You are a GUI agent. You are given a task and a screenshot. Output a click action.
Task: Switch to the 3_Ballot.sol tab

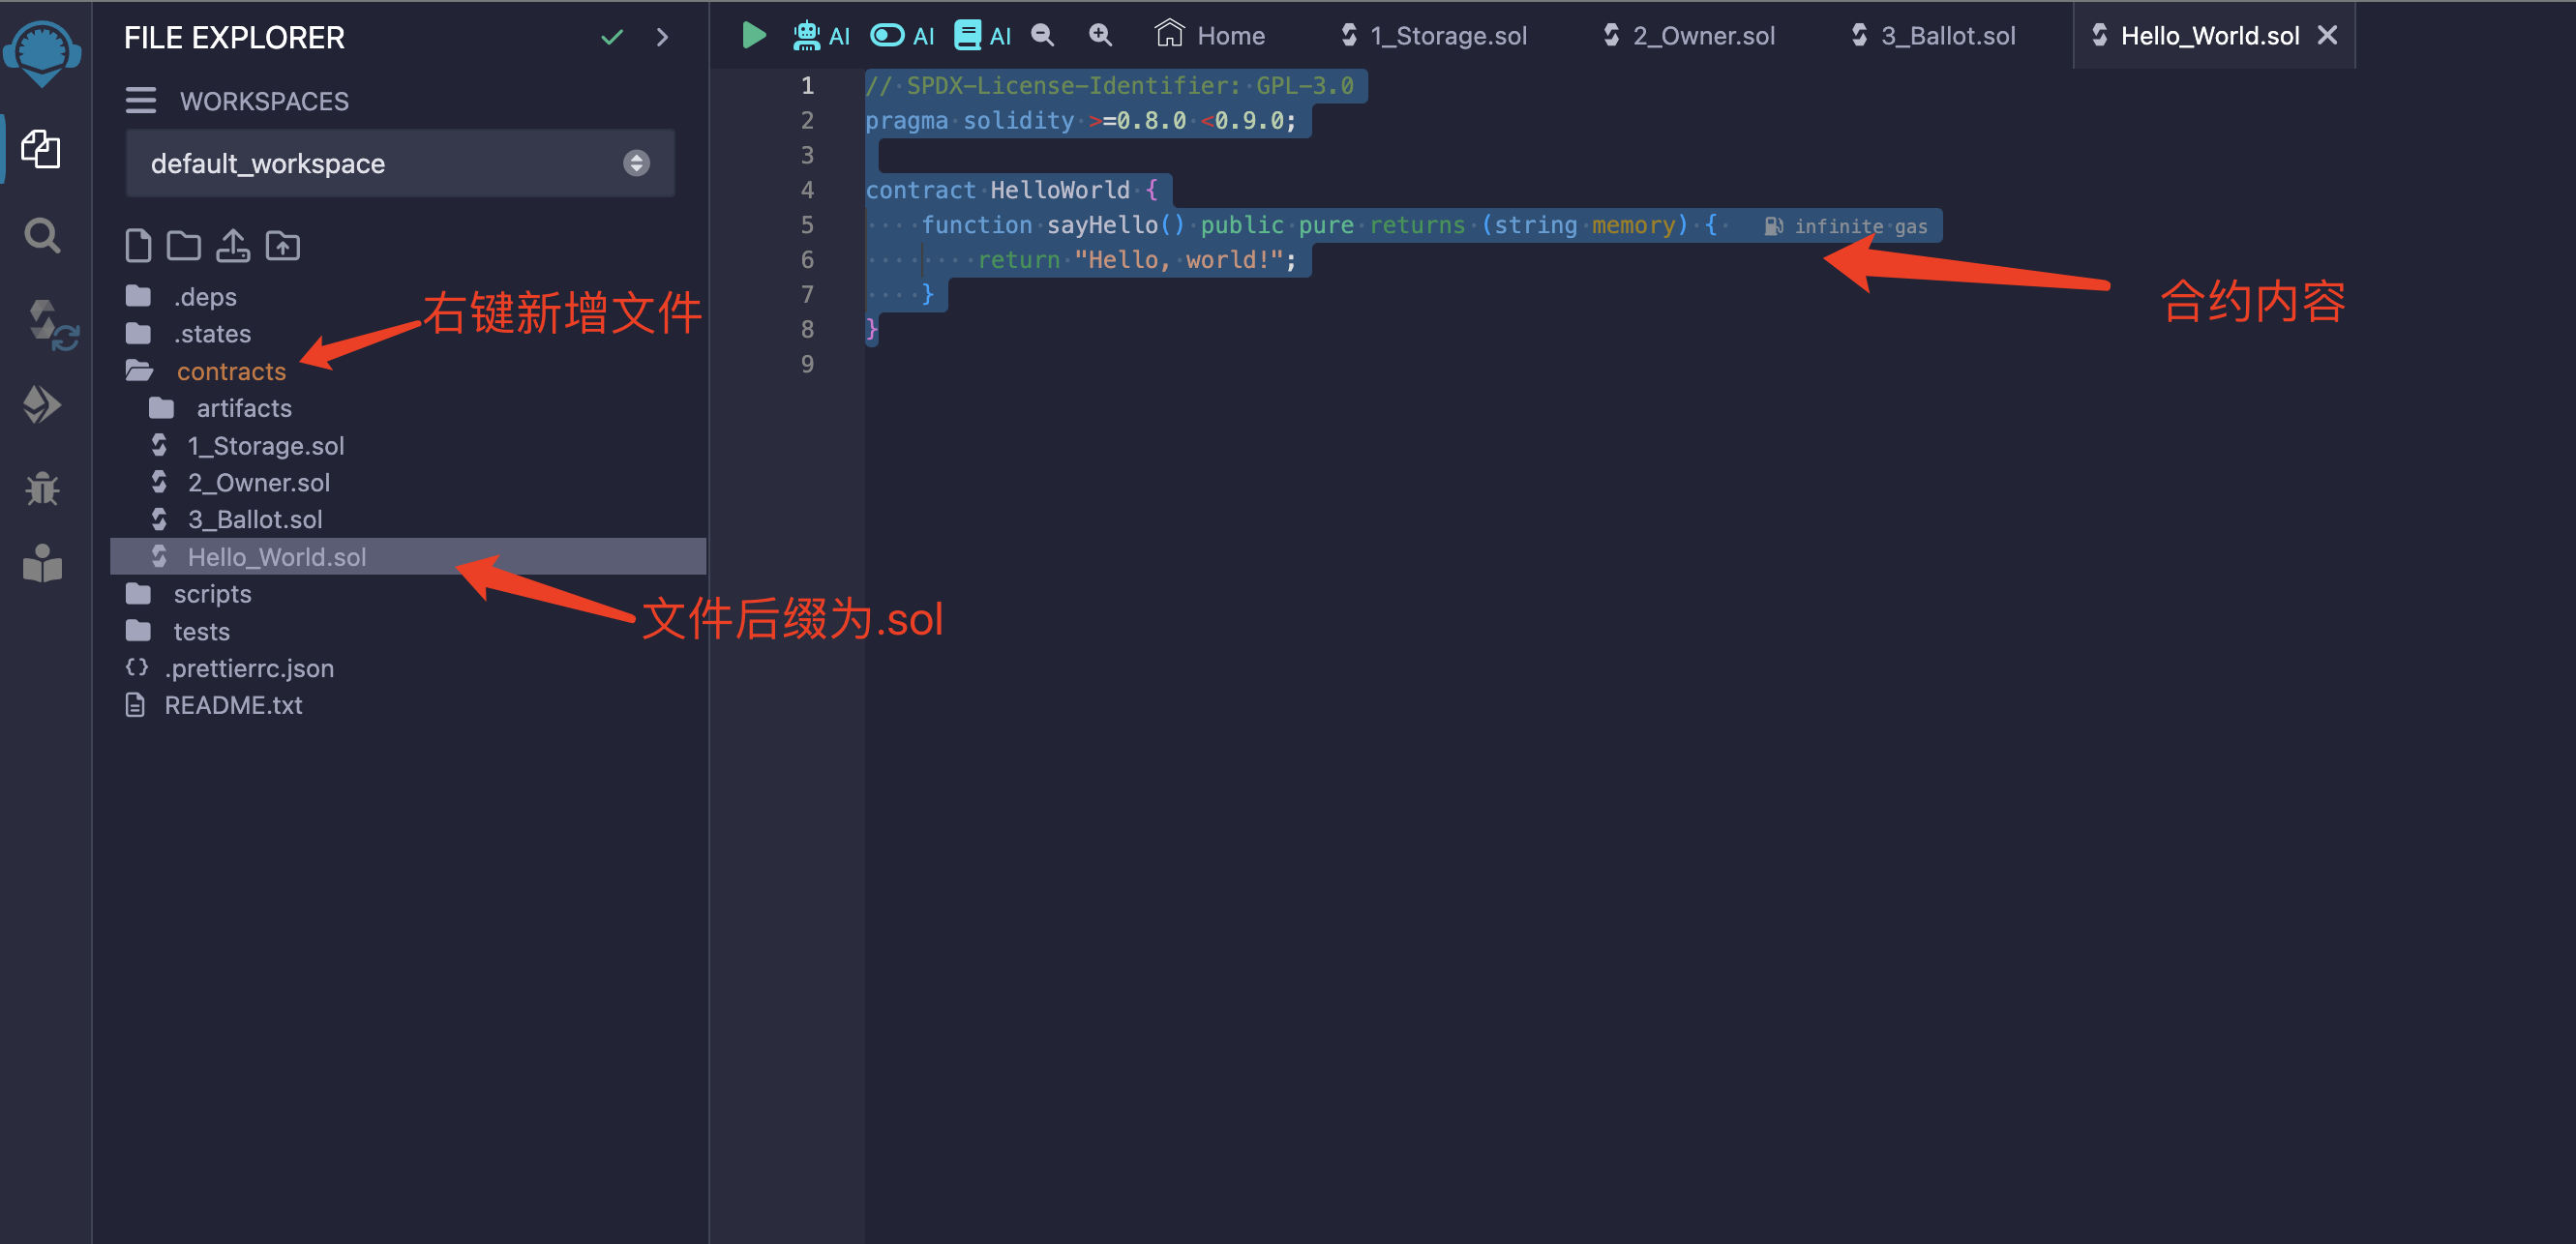pyautogui.click(x=1933, y=36)
